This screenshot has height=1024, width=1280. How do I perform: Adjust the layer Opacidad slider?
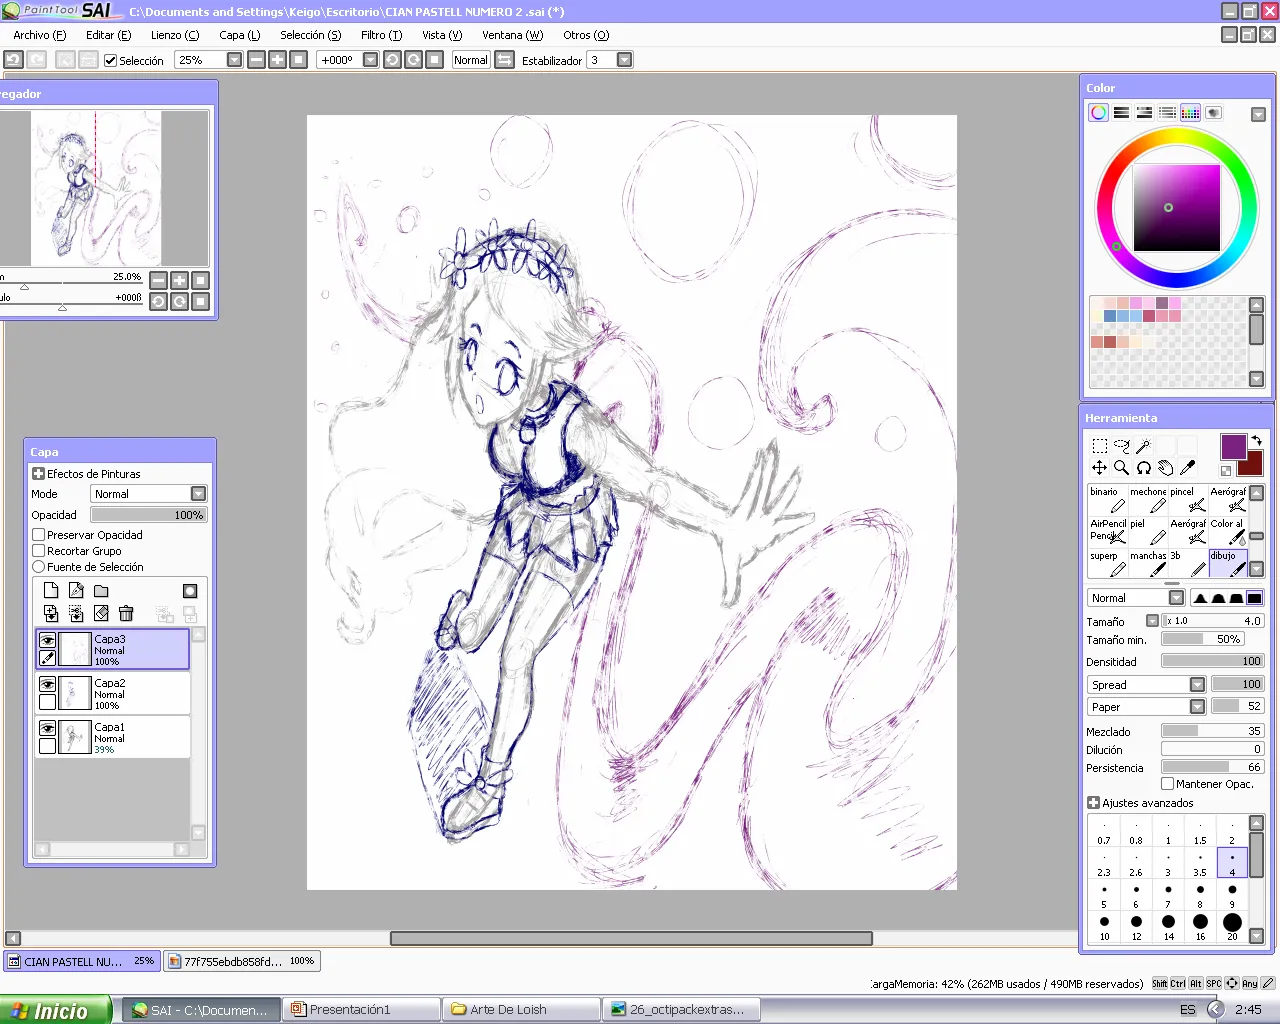148,515
